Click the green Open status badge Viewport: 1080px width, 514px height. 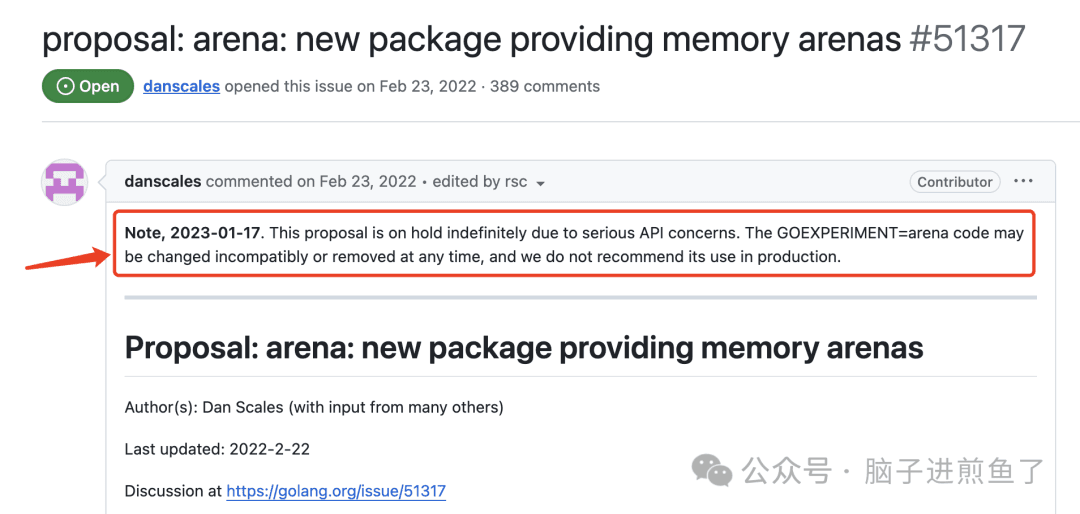pos(88,87)
